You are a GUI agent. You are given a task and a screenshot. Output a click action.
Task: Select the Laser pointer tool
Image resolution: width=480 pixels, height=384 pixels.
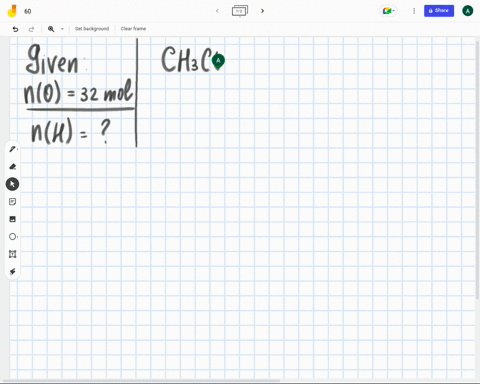pos(12,271)
